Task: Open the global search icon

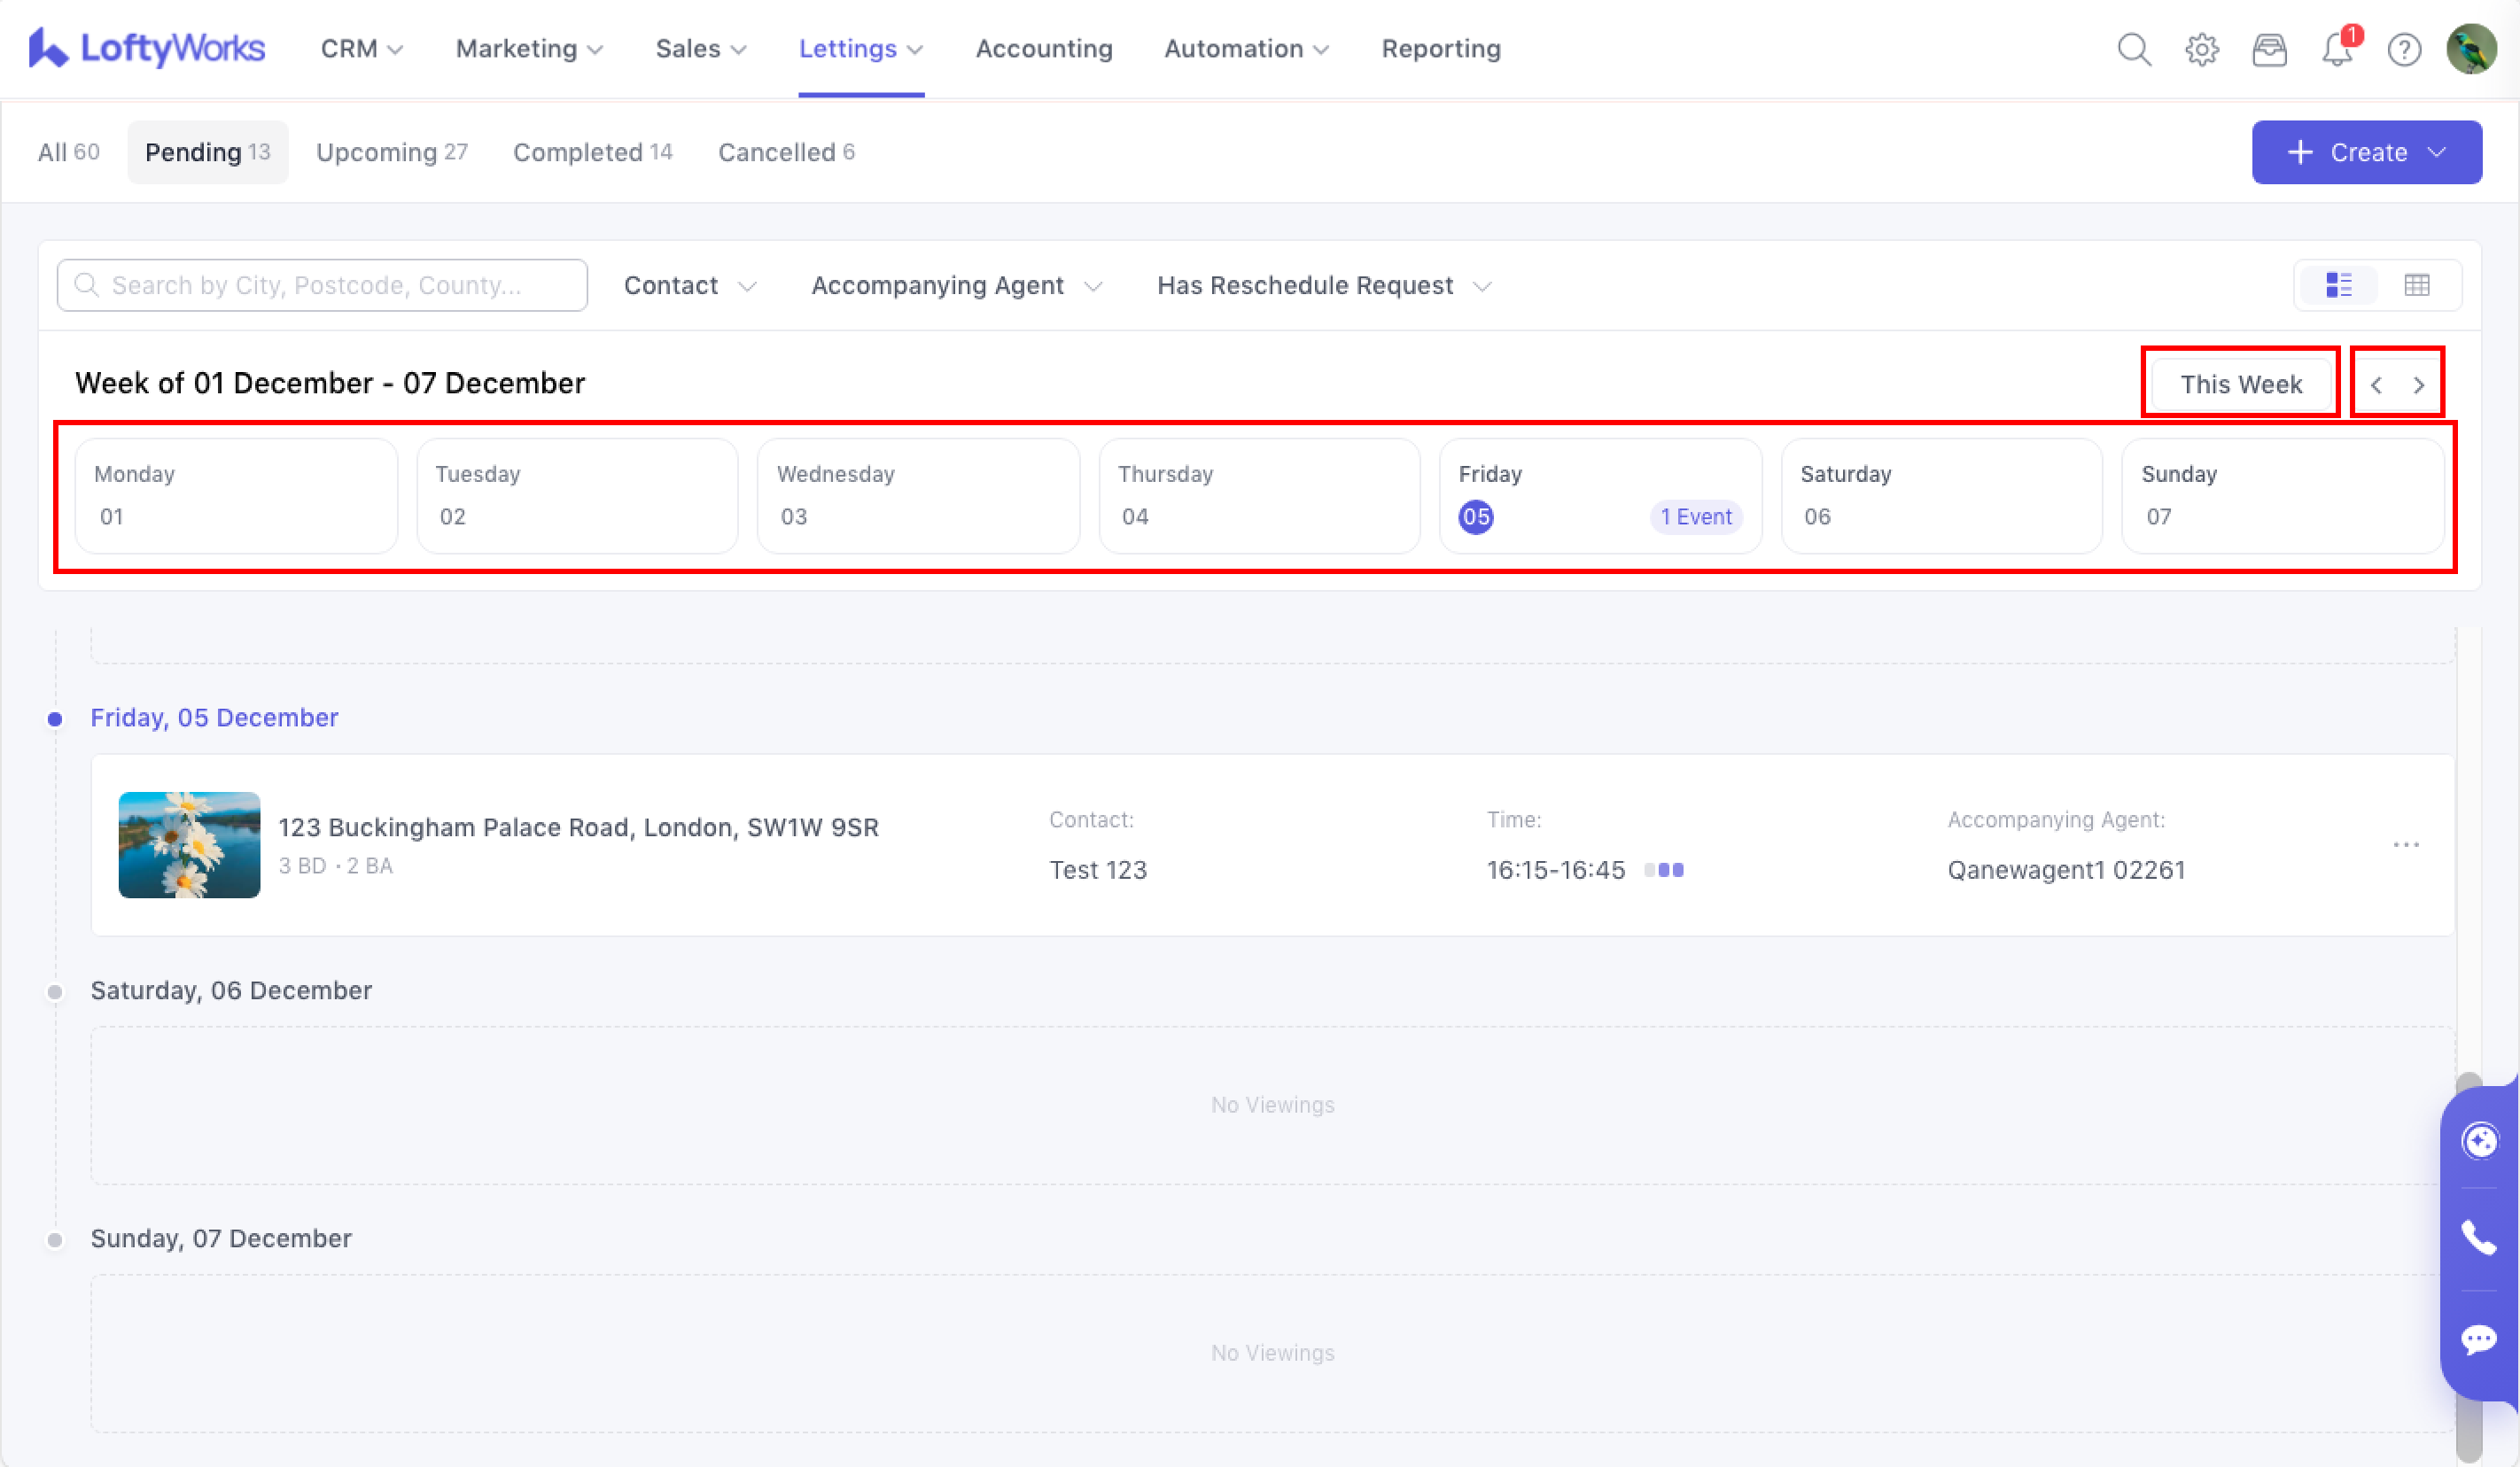Action: pos(2134,49)
